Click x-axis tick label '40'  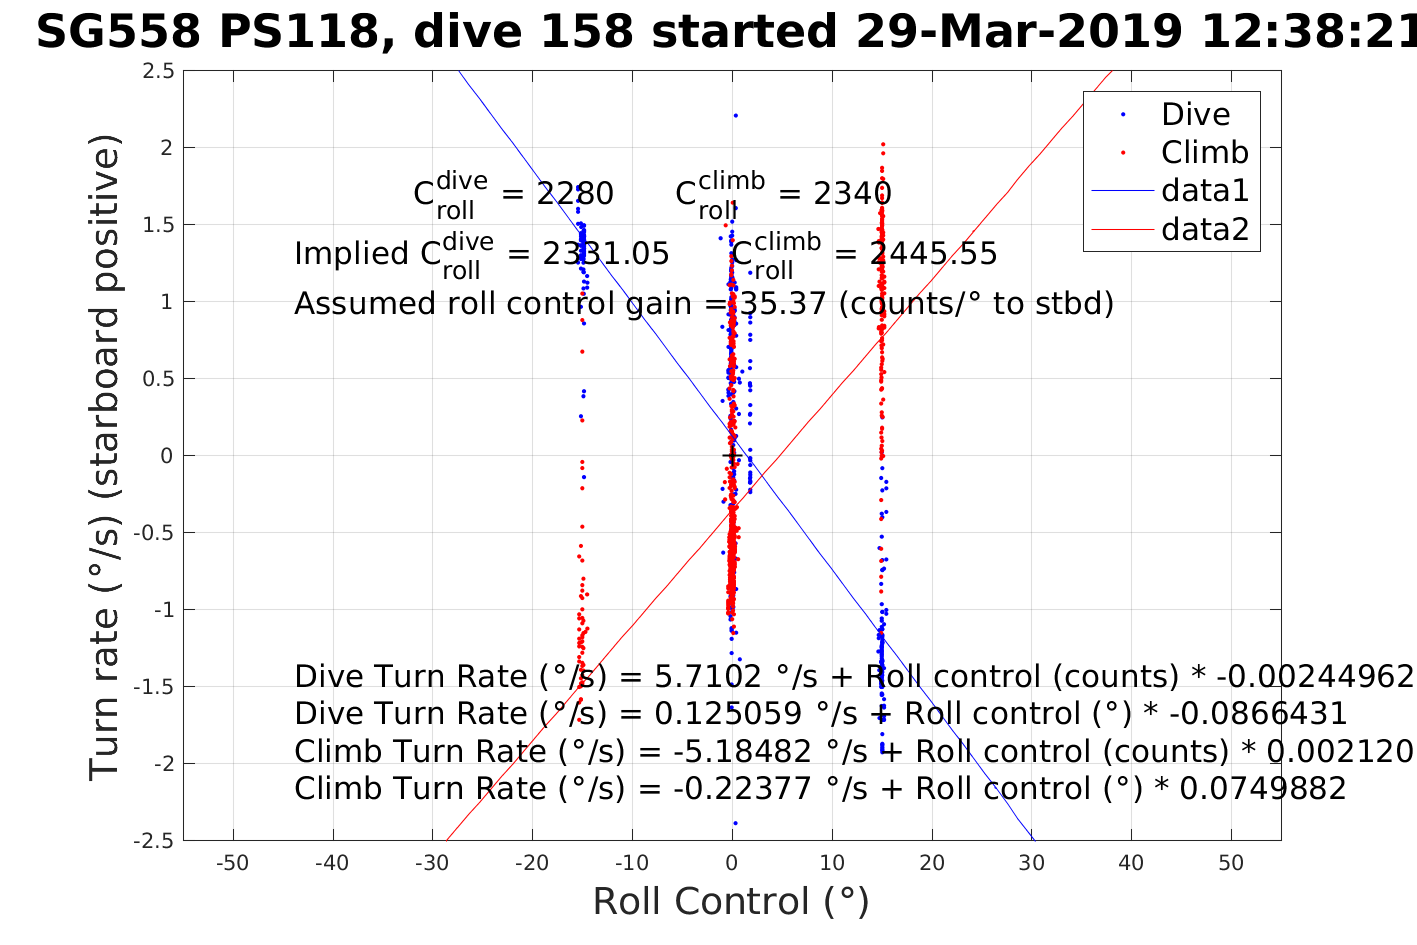(1131, 864)
